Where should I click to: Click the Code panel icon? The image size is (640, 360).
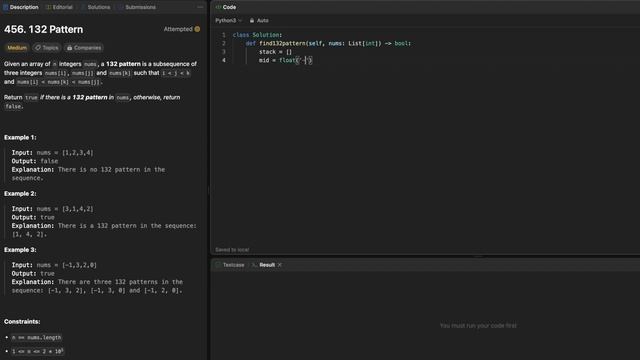click(x=218, y=7)
